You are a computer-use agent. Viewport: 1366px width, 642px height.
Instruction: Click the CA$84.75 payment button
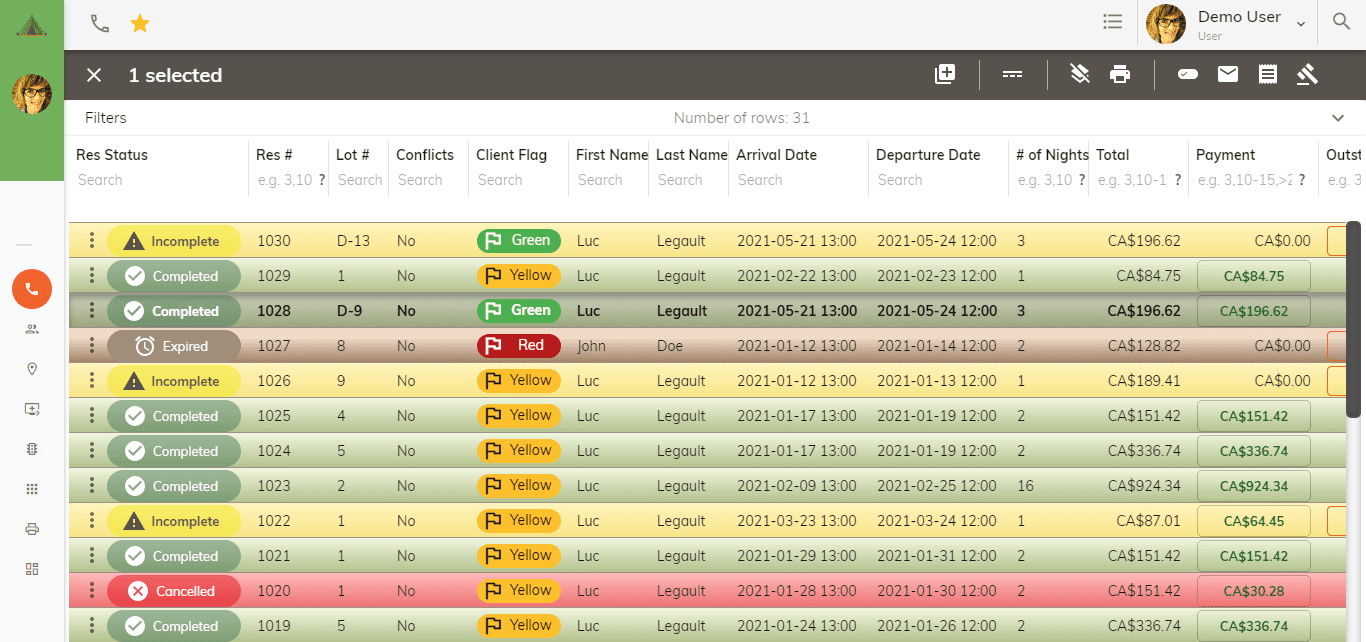(x=1253, y=276)
